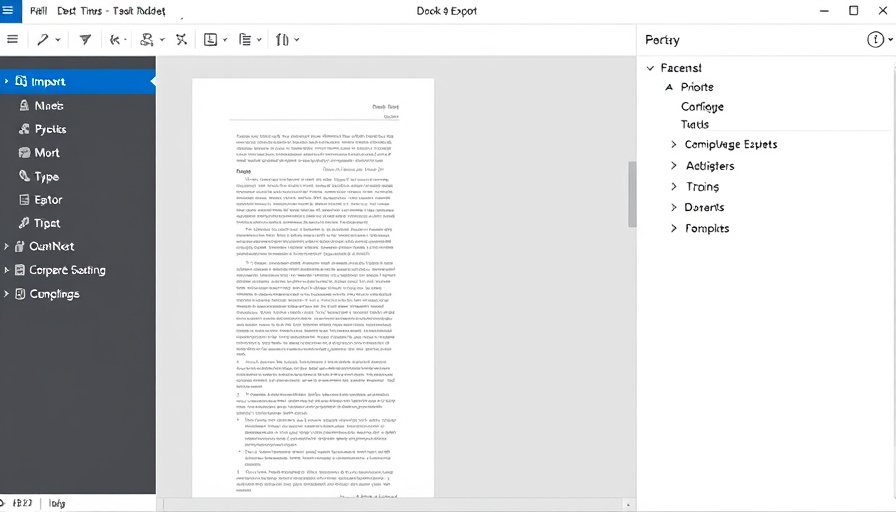Select Corfiǫge in the tree
Viewport: 896px width, 512px height.
point(702,107)
